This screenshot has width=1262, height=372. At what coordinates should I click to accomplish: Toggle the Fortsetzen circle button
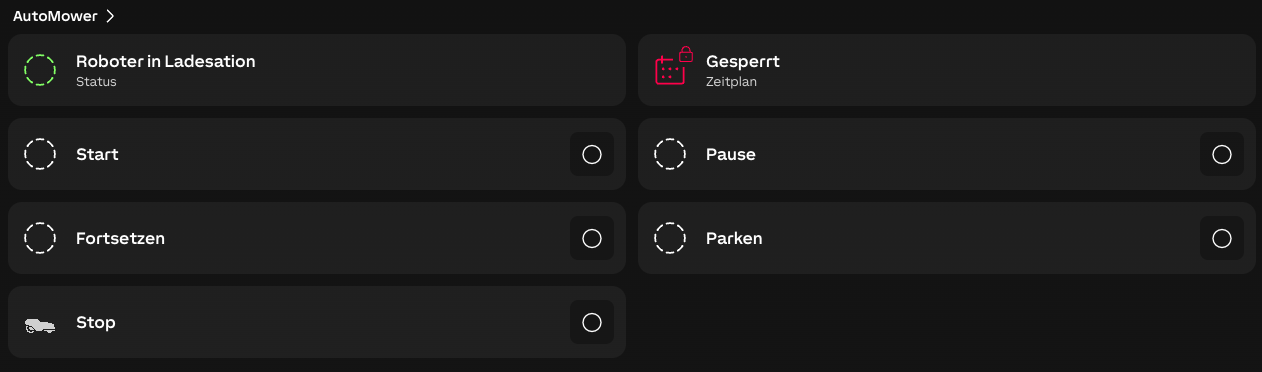point(592,238)
